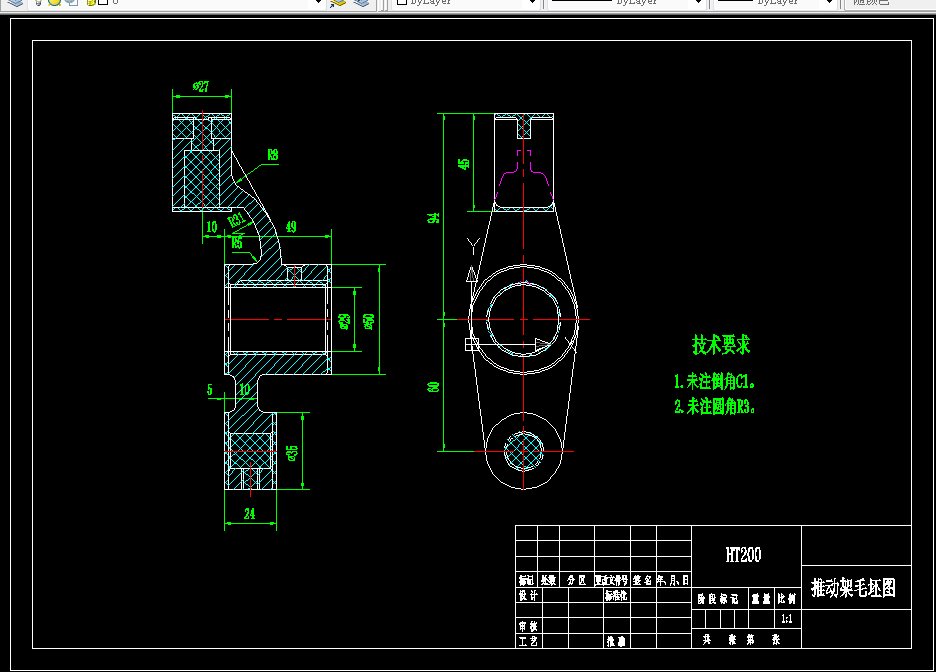Select the φ29 bore dimension
Screen dimensions: 936x672
click(344, 321)
